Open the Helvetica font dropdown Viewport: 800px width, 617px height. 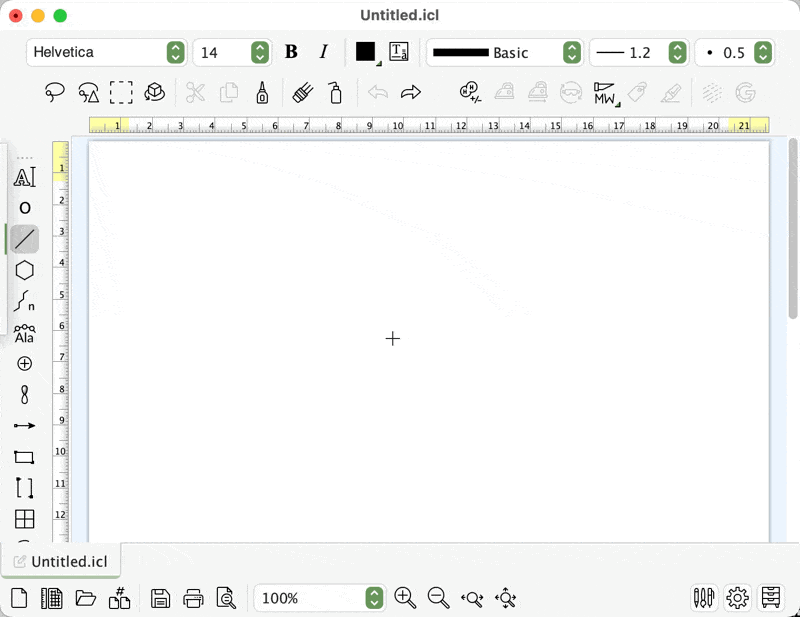click(106, 52)
